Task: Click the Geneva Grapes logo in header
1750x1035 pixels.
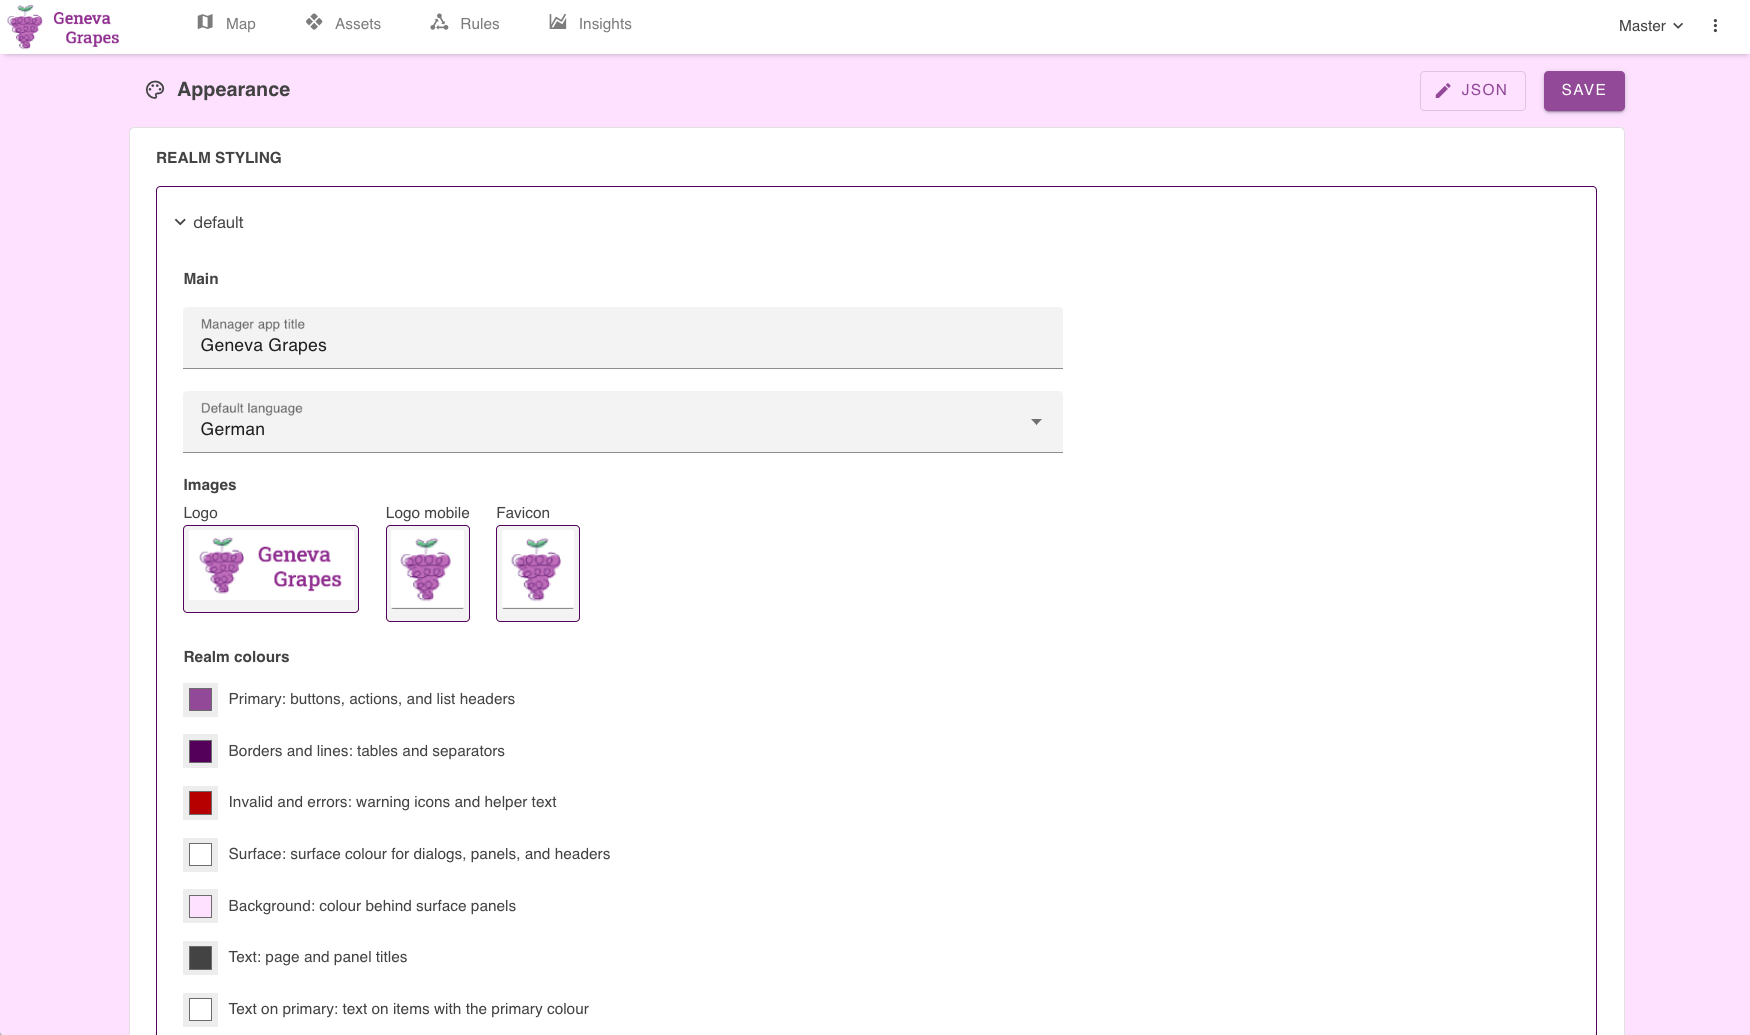Action: point(64,27)
